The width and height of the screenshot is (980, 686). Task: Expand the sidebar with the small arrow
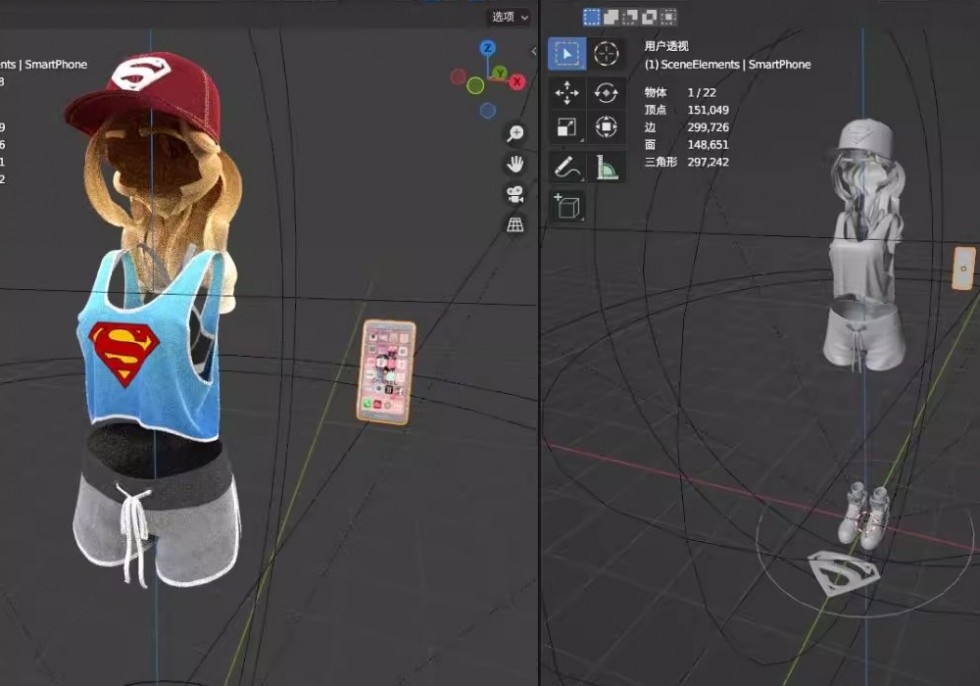point(533,51)
